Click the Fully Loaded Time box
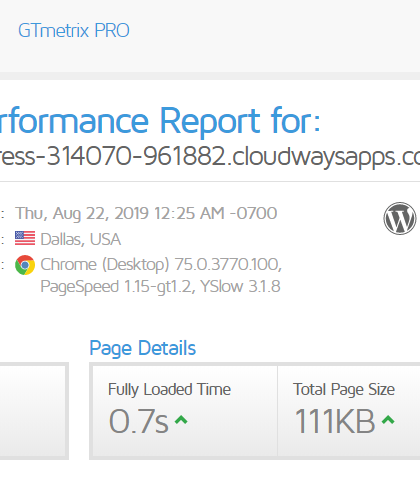This screenshot has height=486, width=420. (185, 411)
